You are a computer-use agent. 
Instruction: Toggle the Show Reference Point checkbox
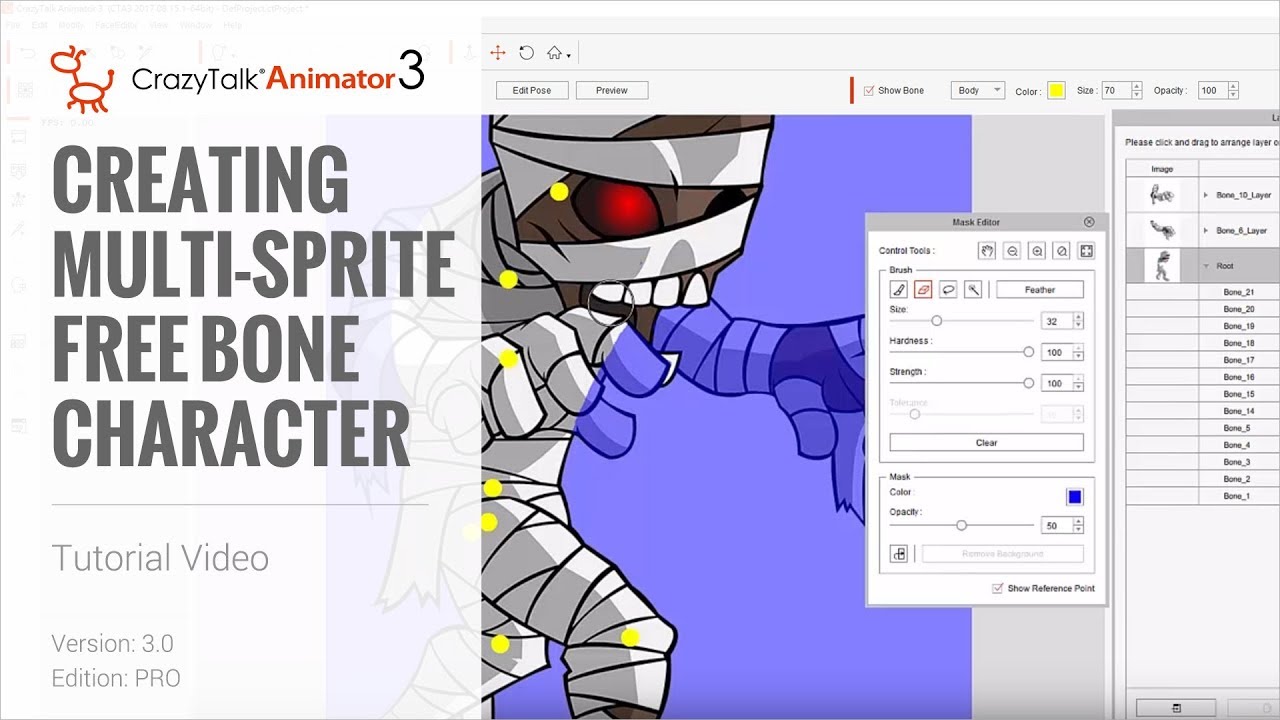pos(997,588)
